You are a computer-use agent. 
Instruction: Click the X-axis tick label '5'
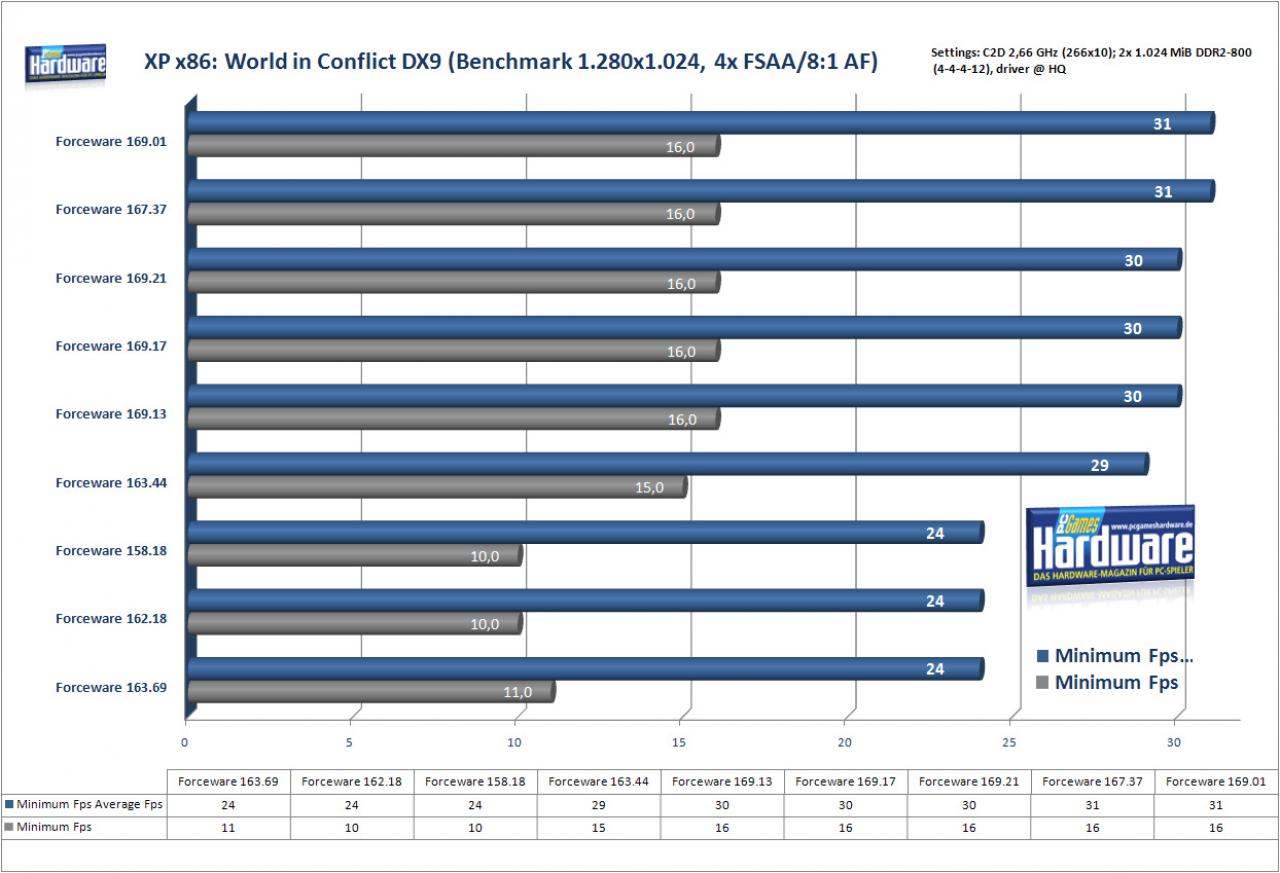pos(350,743)
